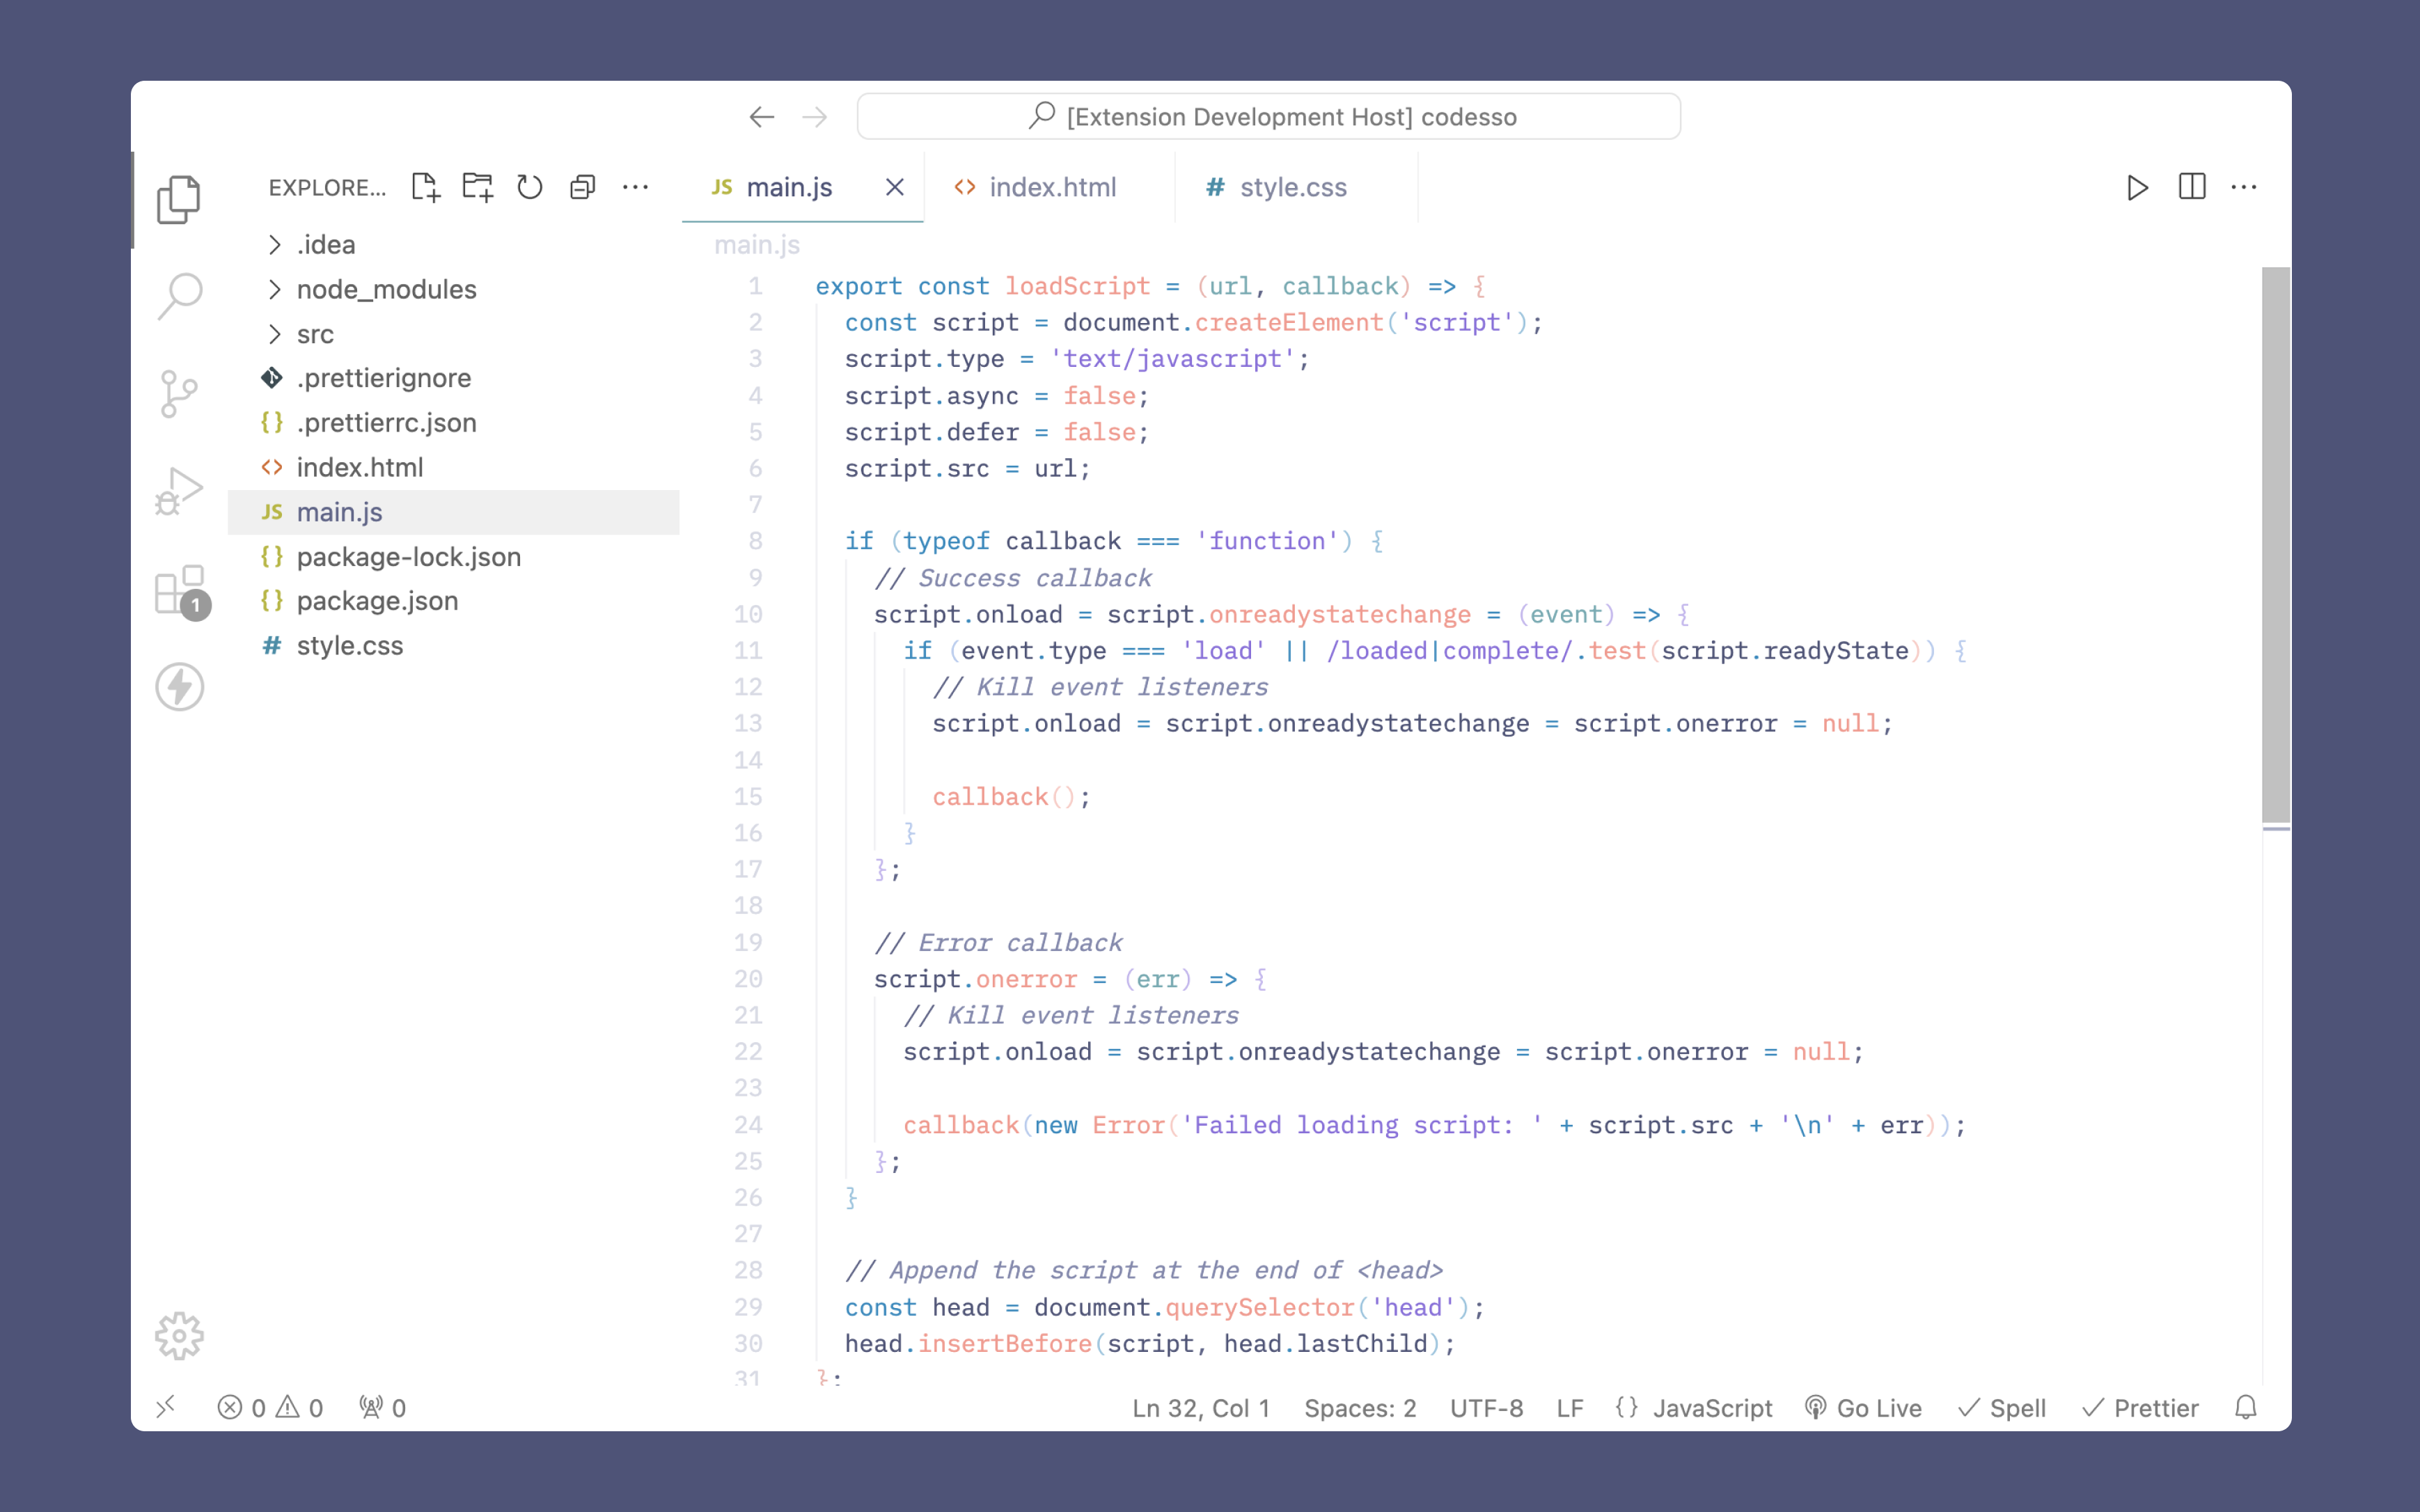Expand the node_modules folder

[386, 289]
